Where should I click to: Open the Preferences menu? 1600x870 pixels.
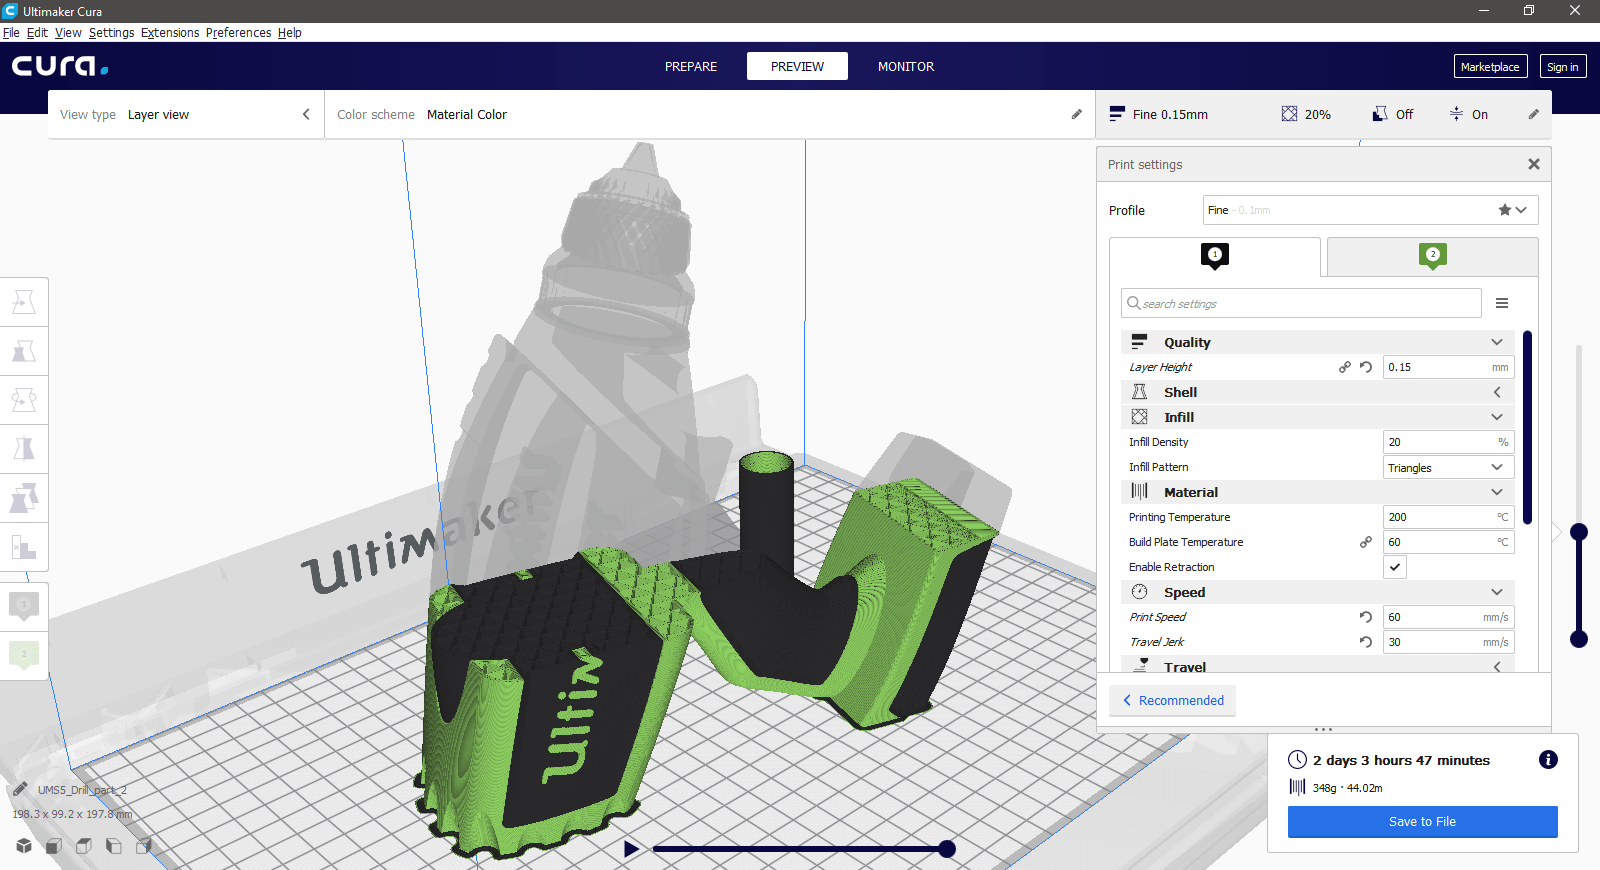pos(238,32)
